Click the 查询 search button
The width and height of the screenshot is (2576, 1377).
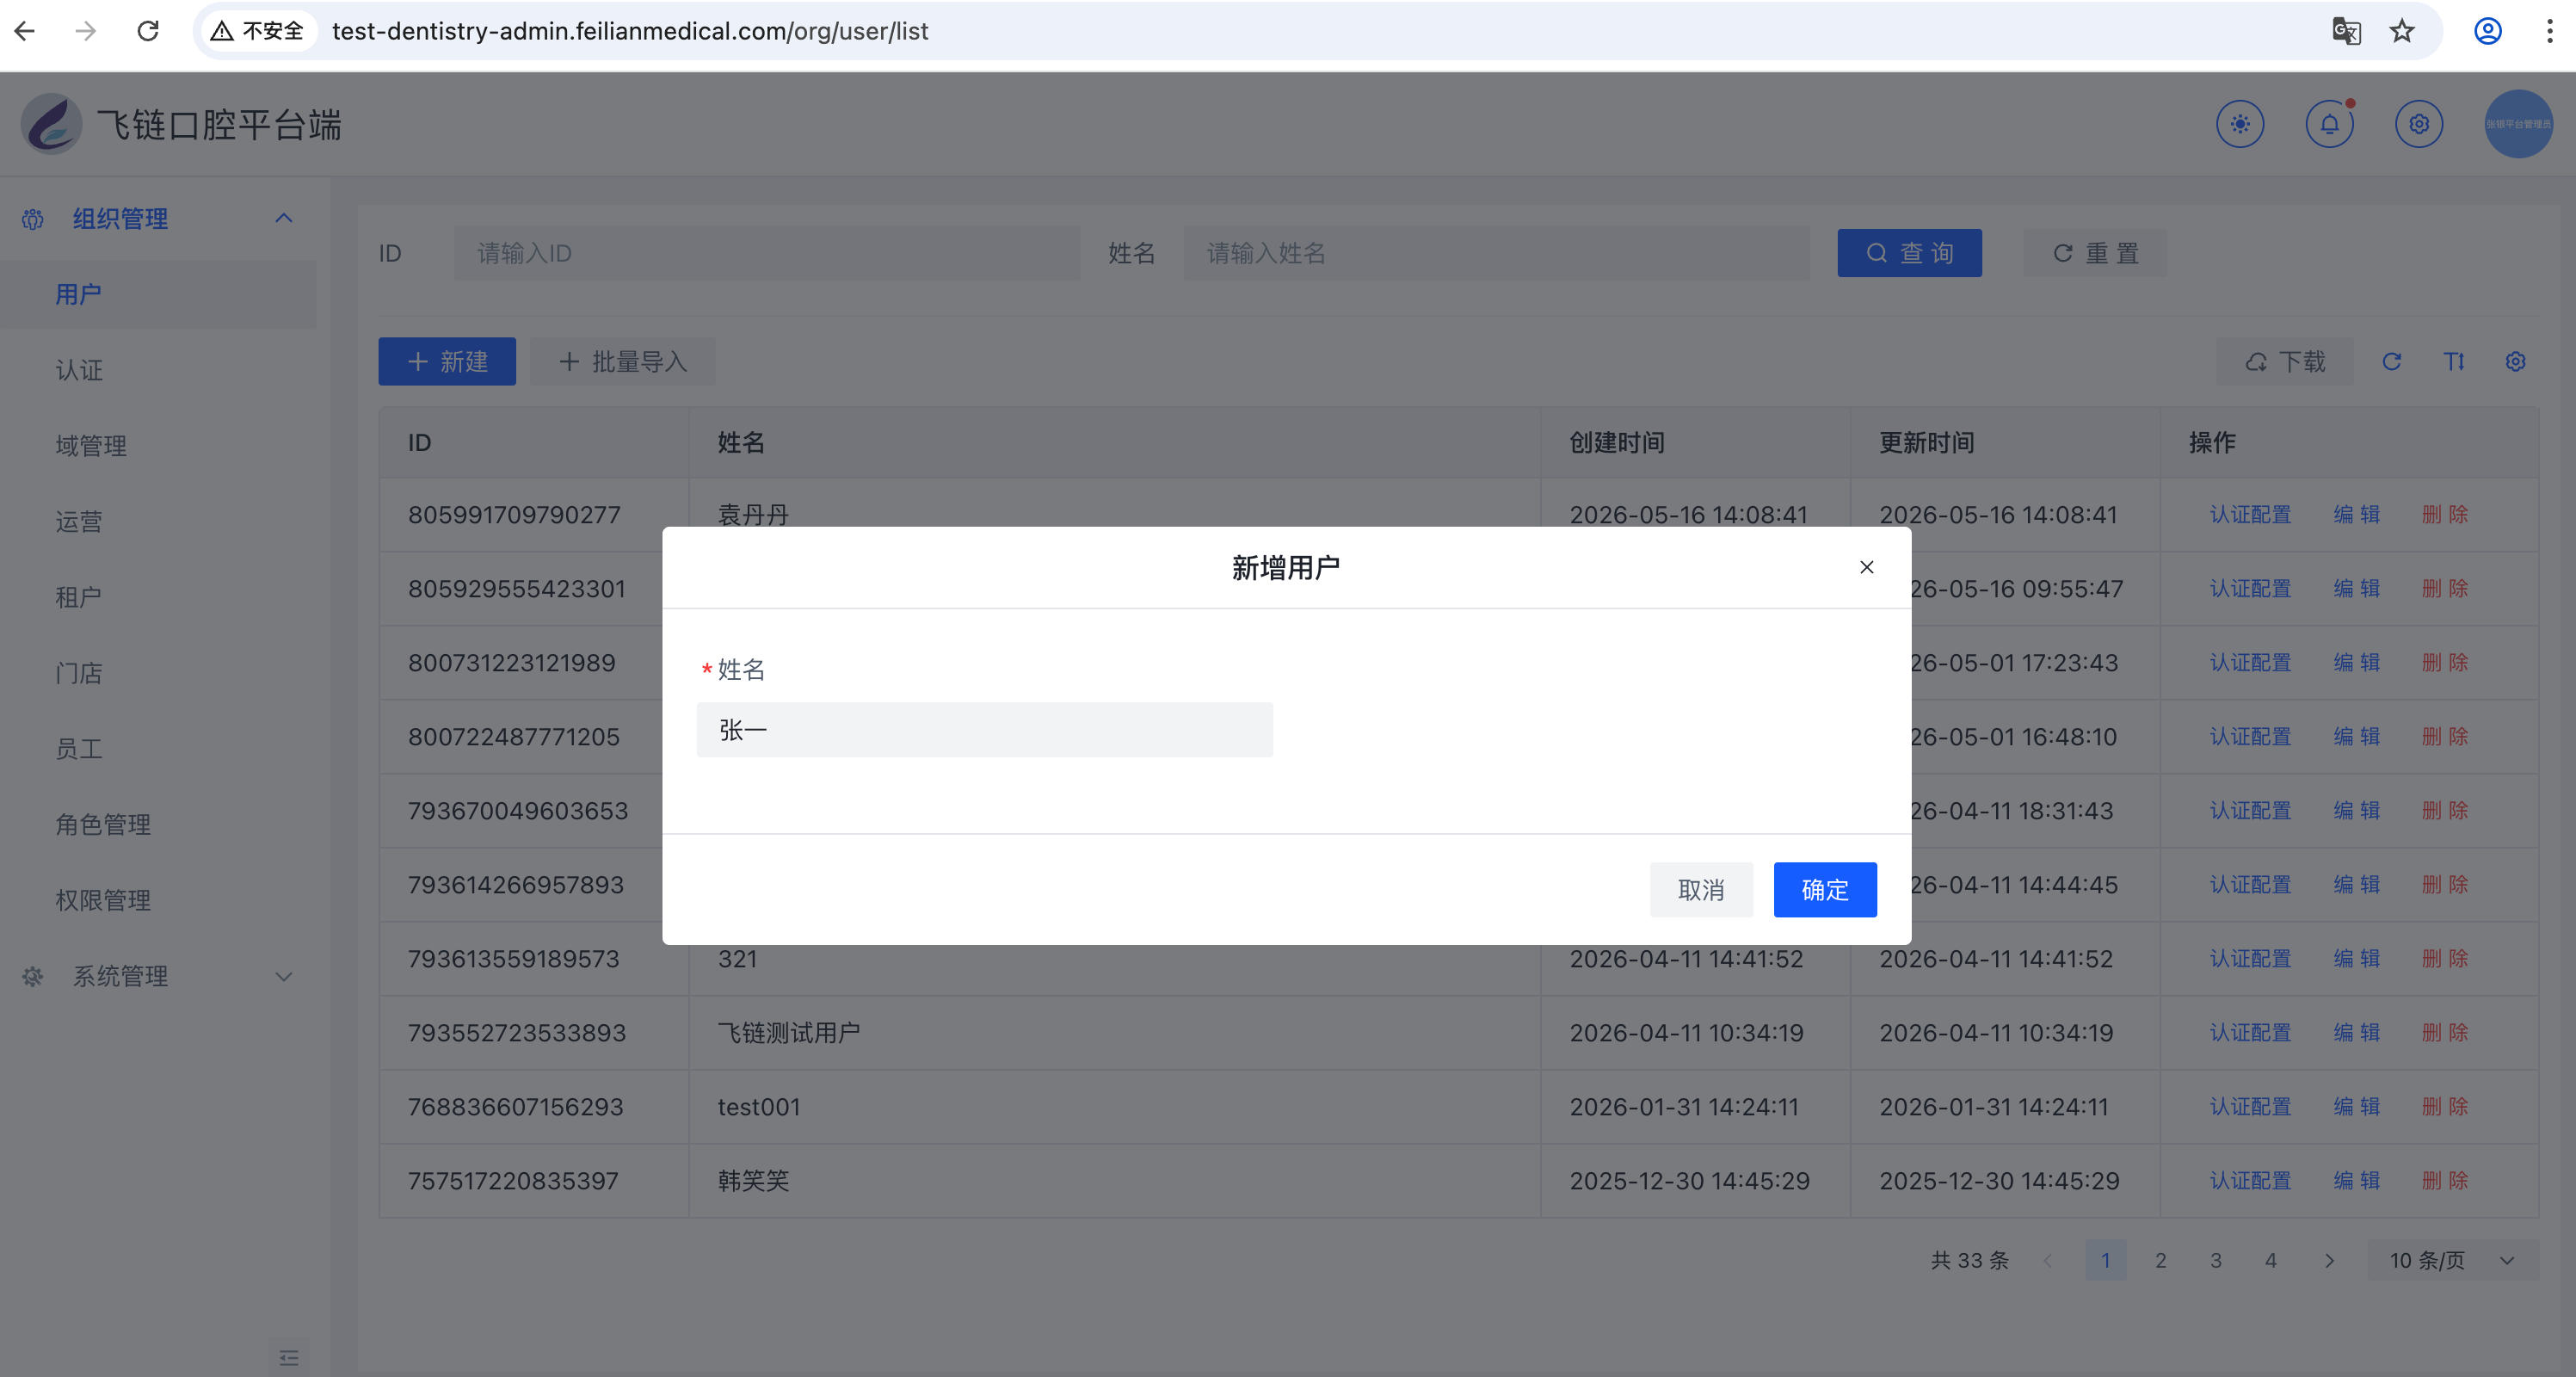(x=1909, y=253)
